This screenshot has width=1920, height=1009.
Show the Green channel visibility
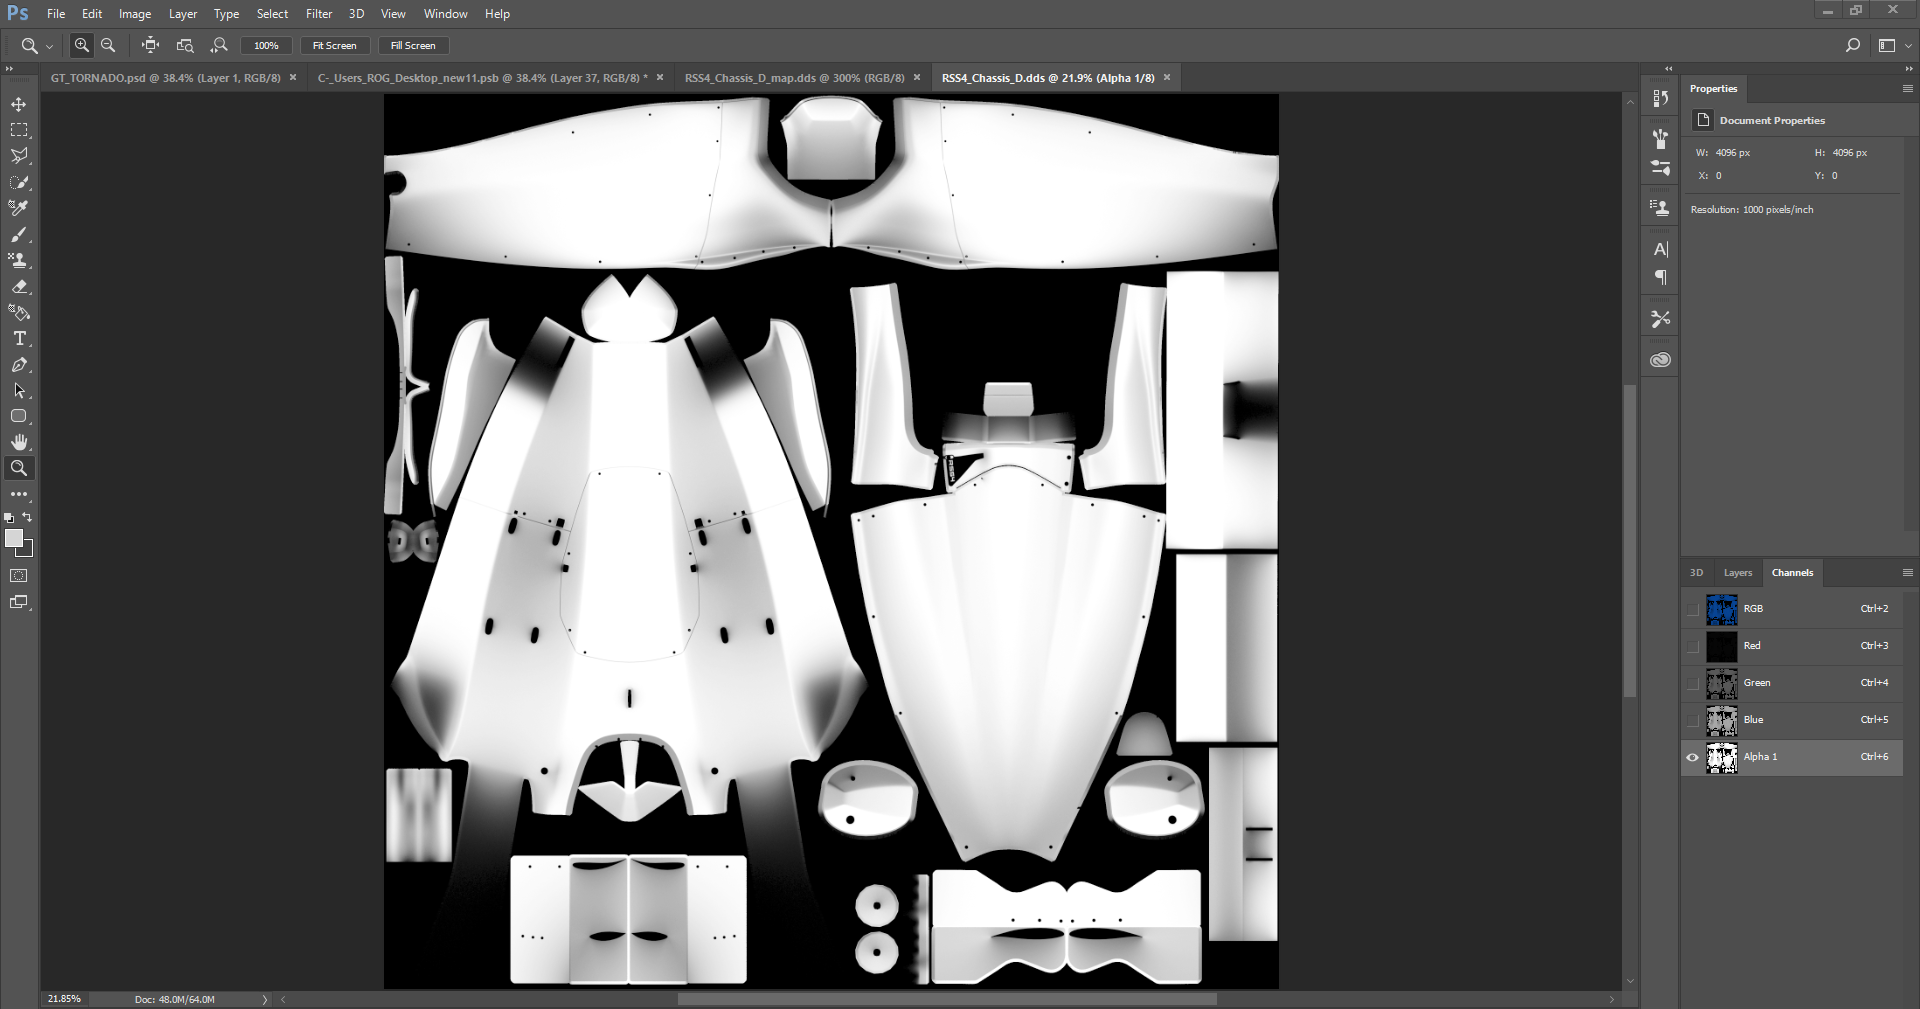click(1692, 683)
